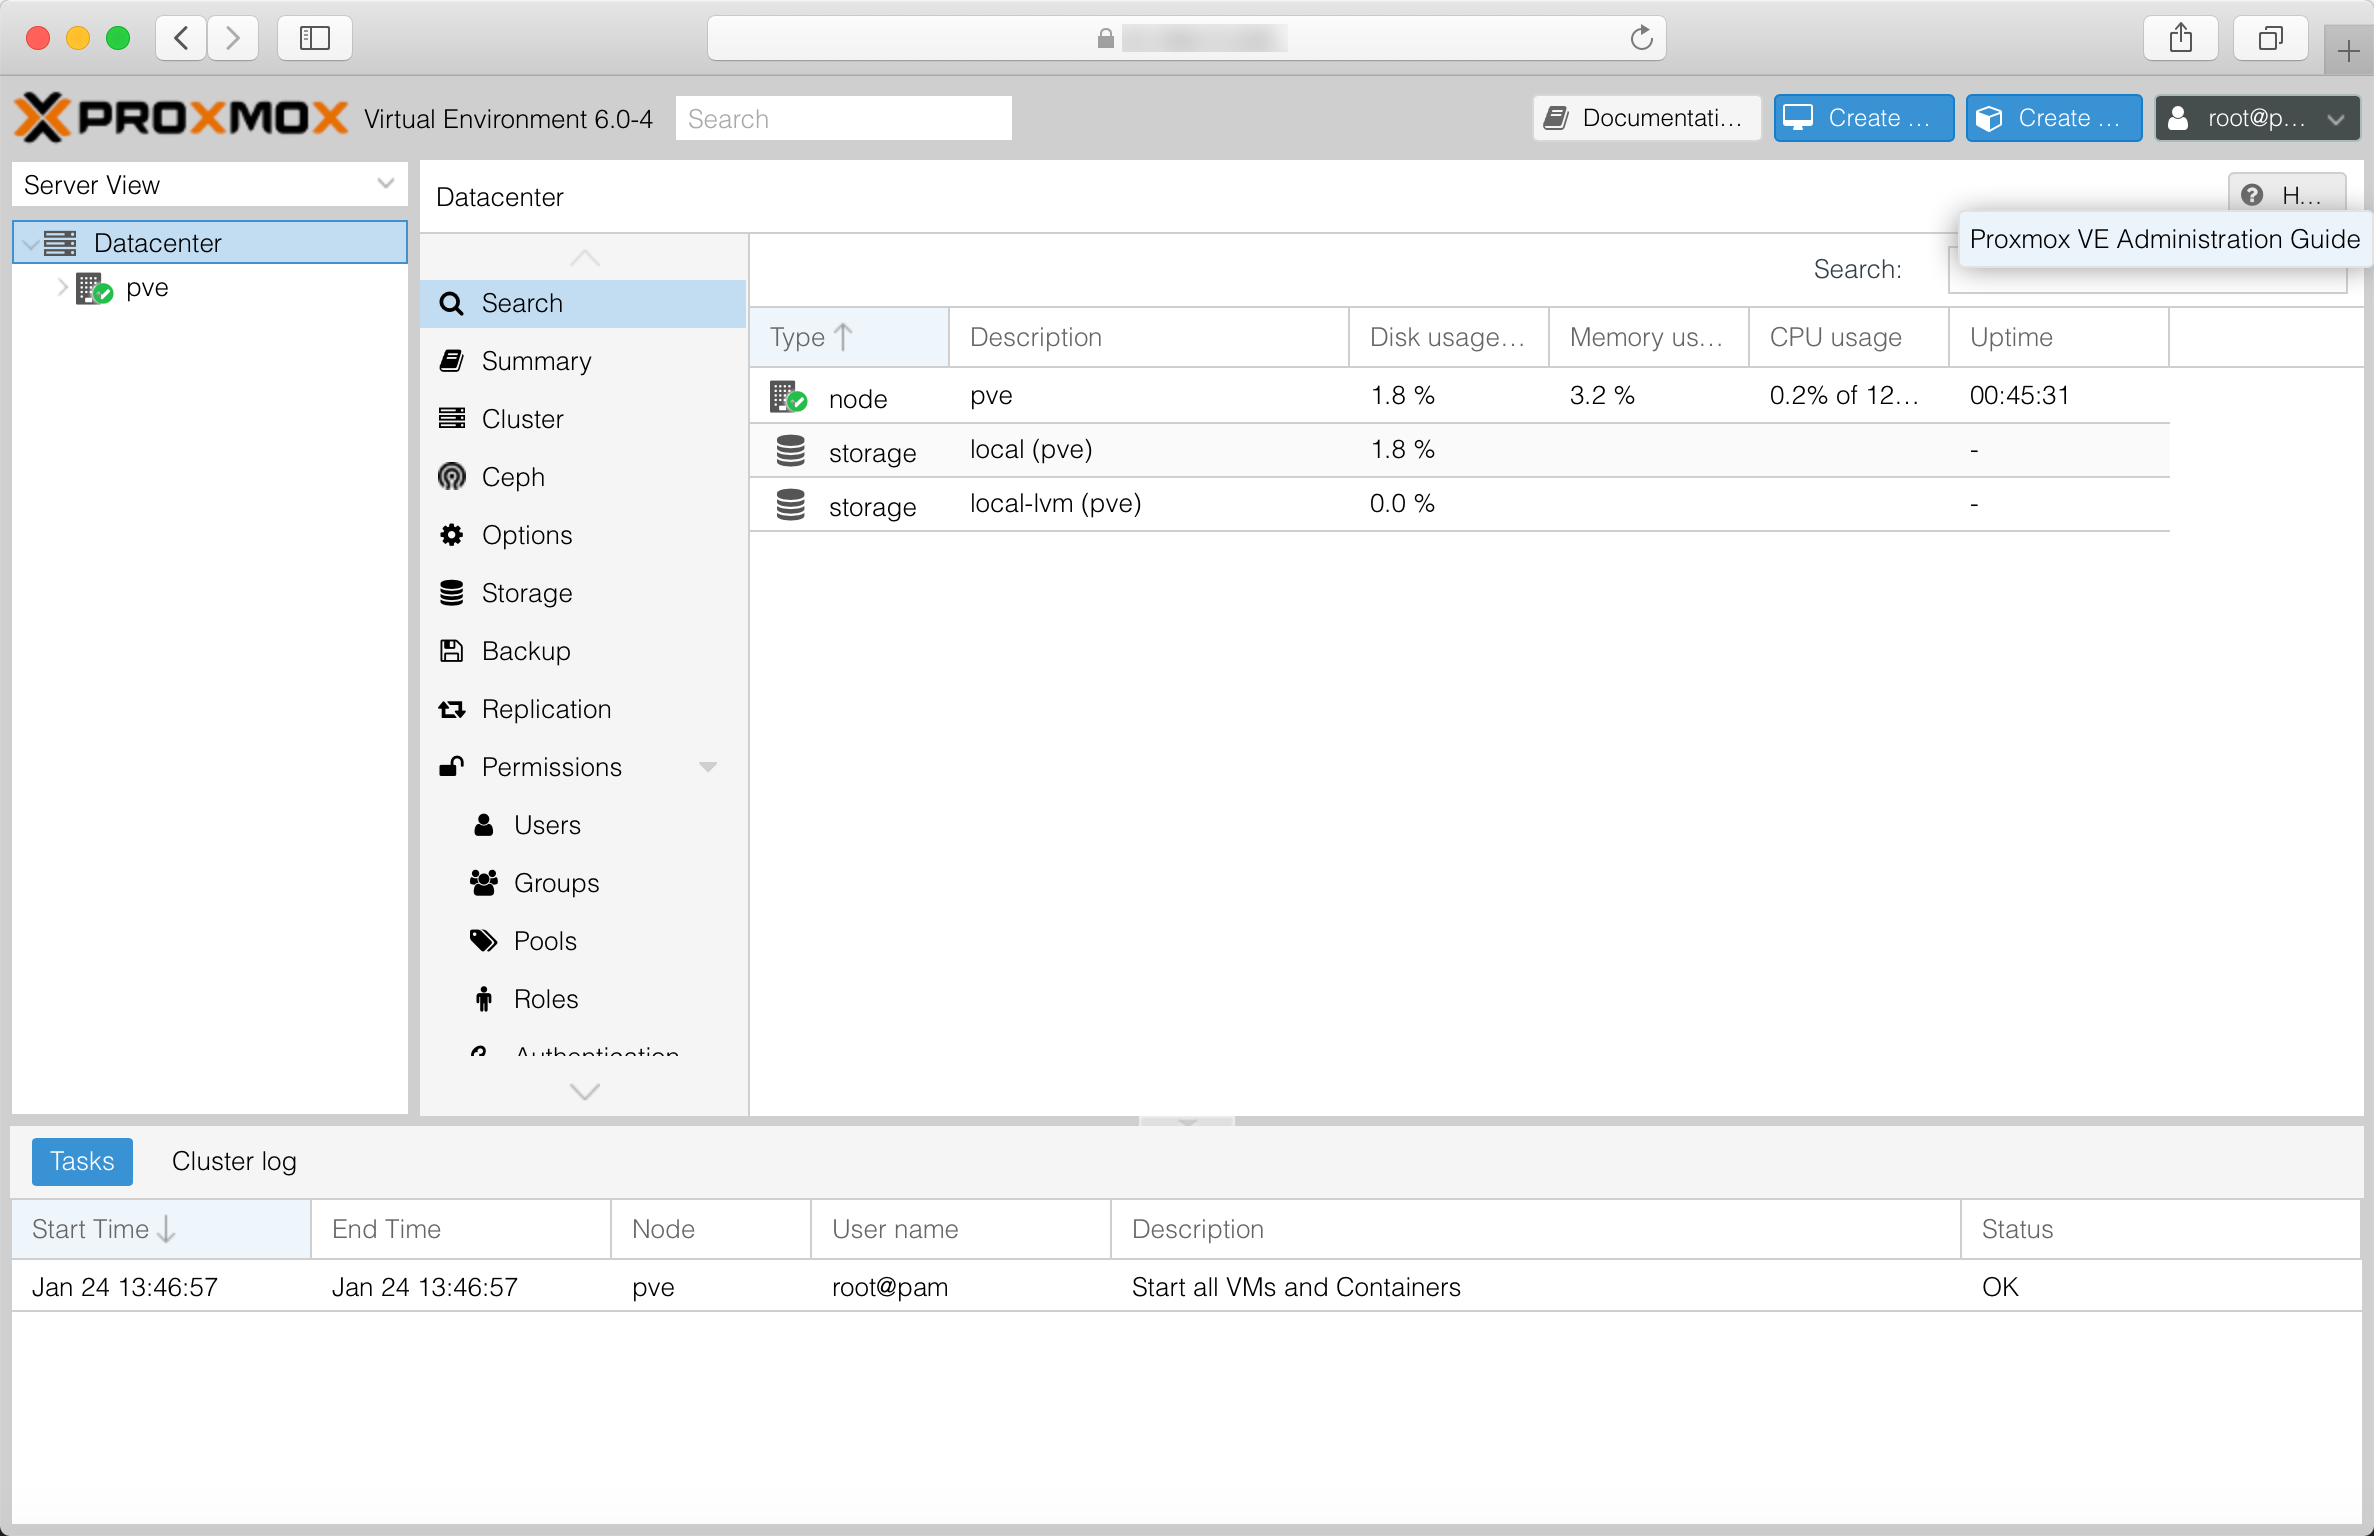Open the Options gear icon

[x=452, y=535]
